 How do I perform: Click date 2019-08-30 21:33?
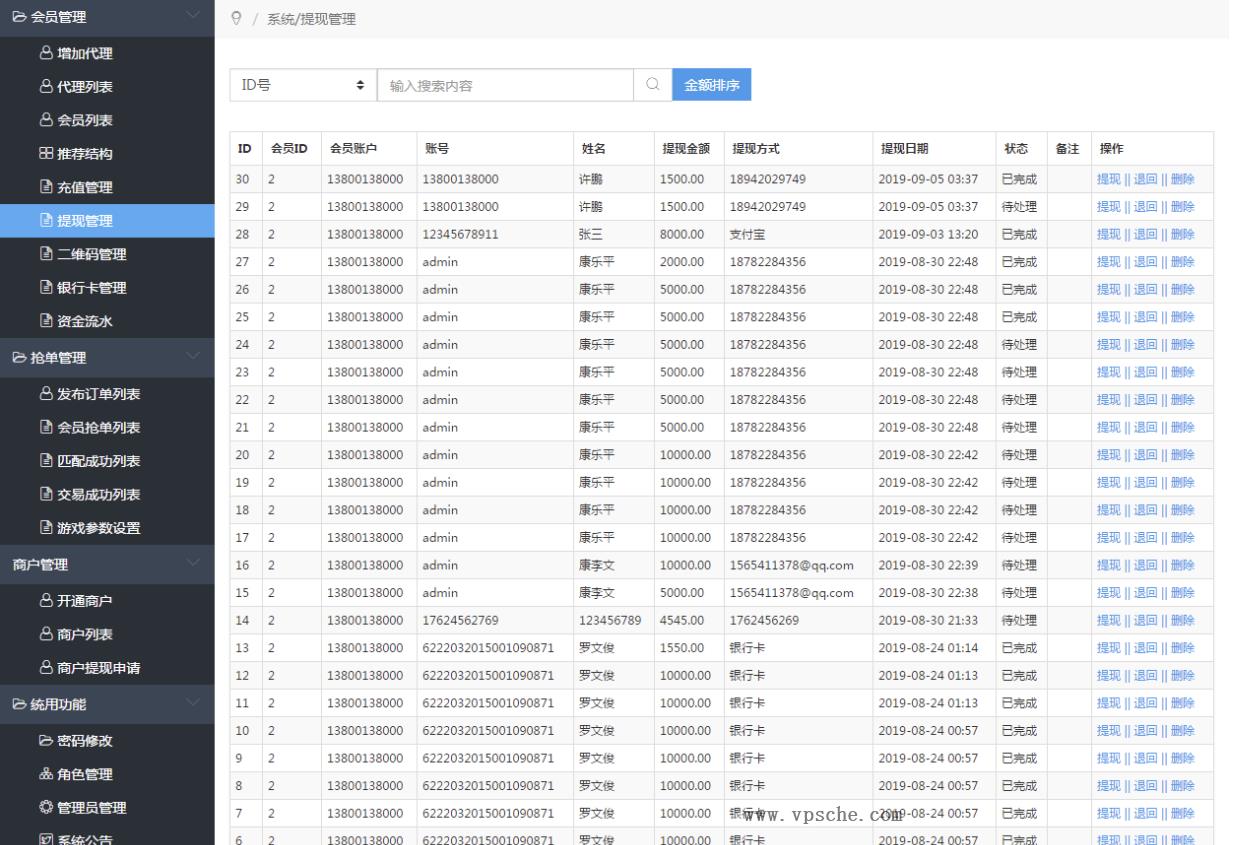point(928,620)
